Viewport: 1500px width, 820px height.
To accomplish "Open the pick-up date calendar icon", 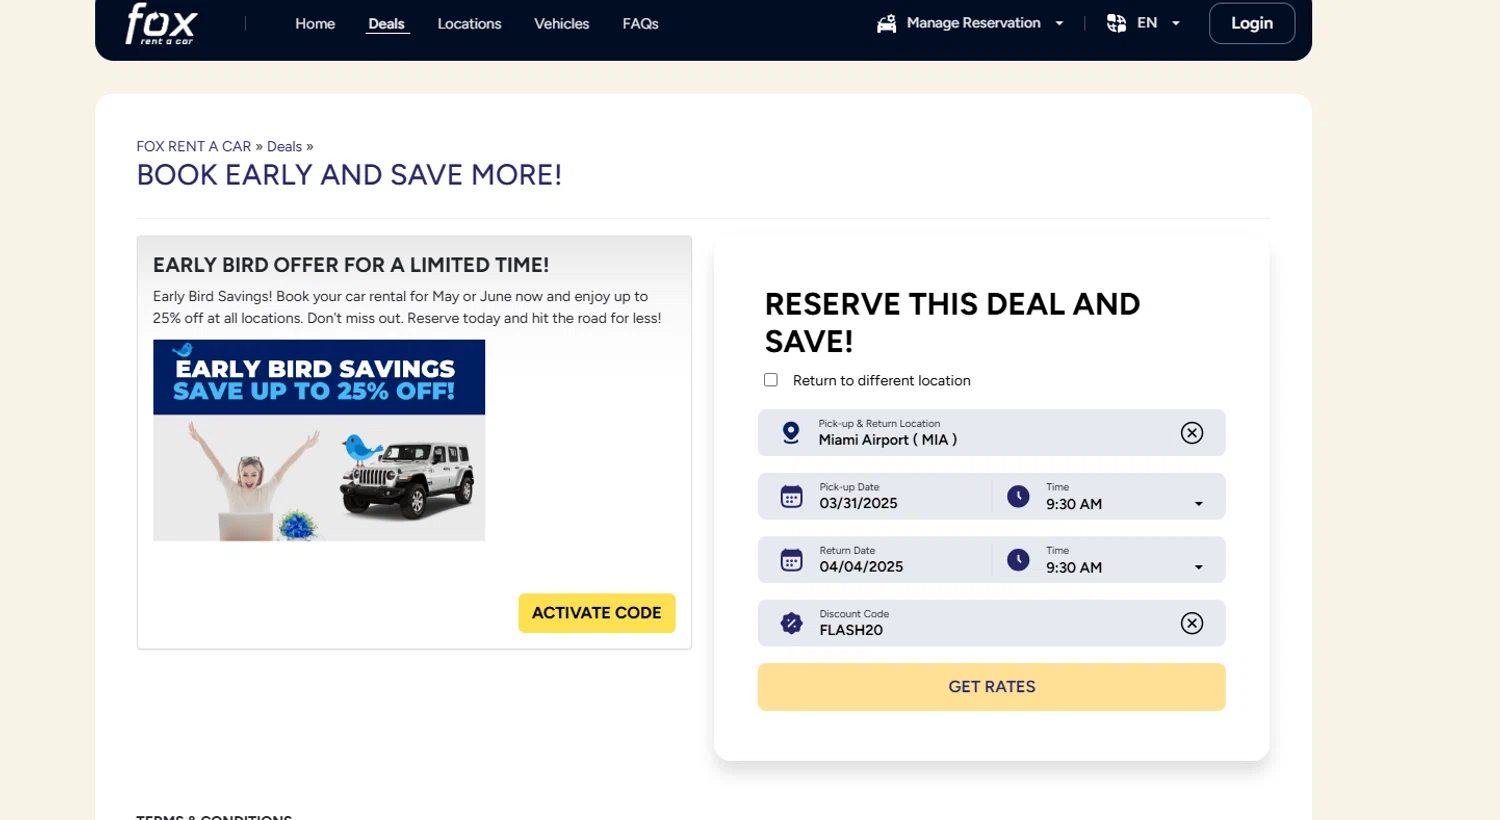I will pos(791,497).
